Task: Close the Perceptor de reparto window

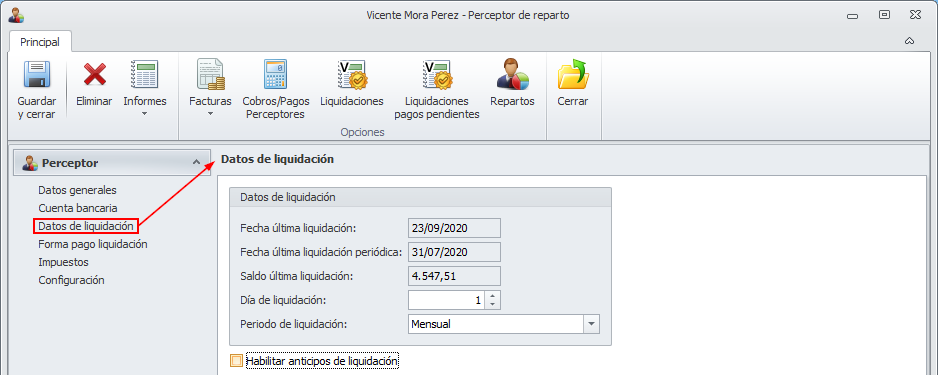Action: 915,15
